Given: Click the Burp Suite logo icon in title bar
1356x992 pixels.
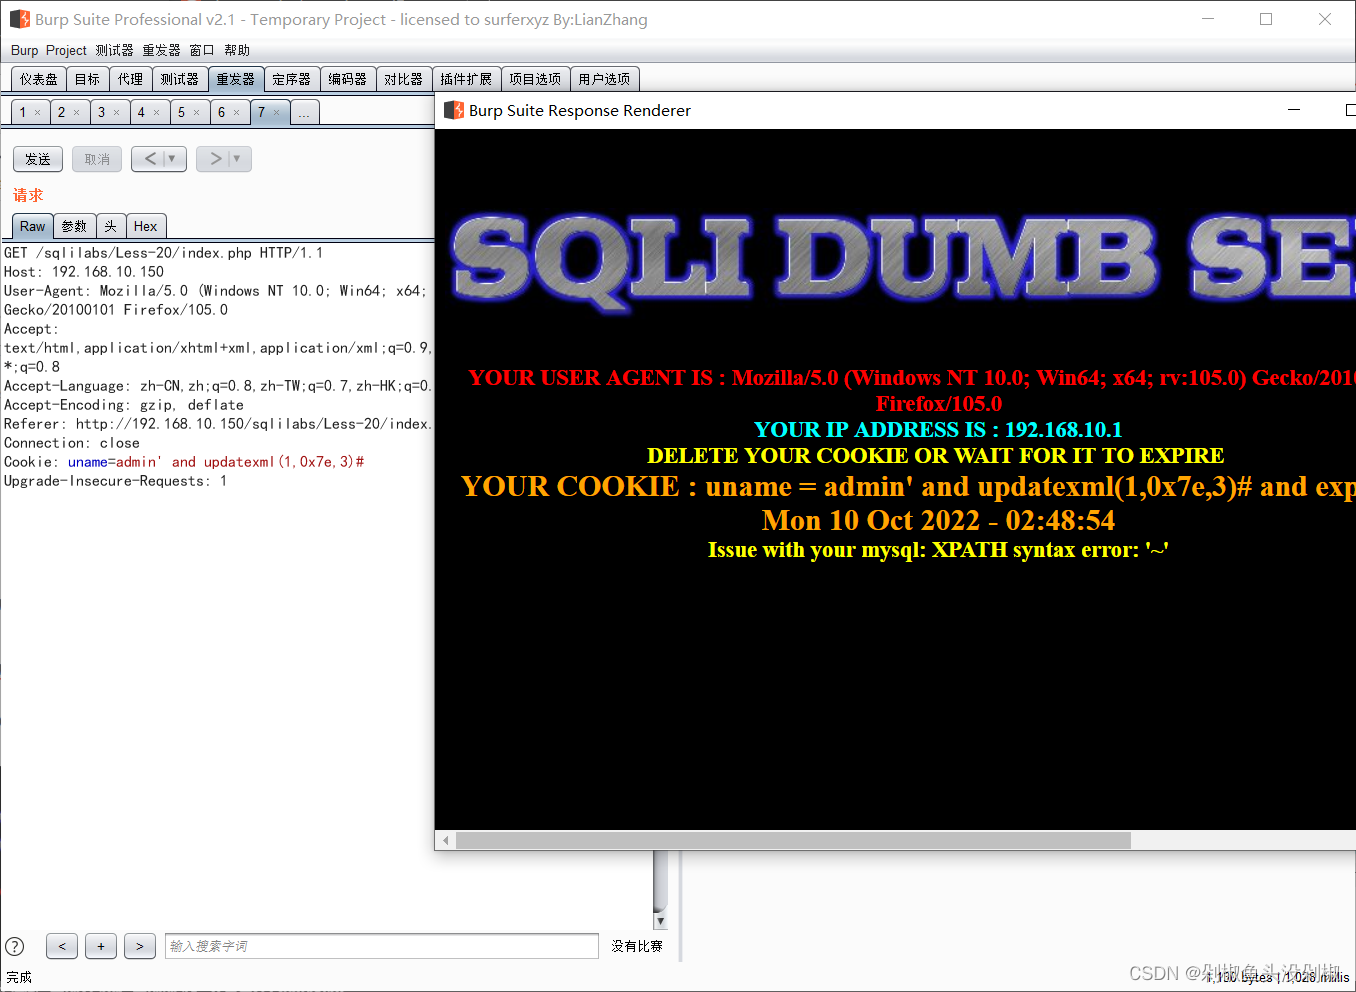Looking at the screenshot, I should coord(20,19).
